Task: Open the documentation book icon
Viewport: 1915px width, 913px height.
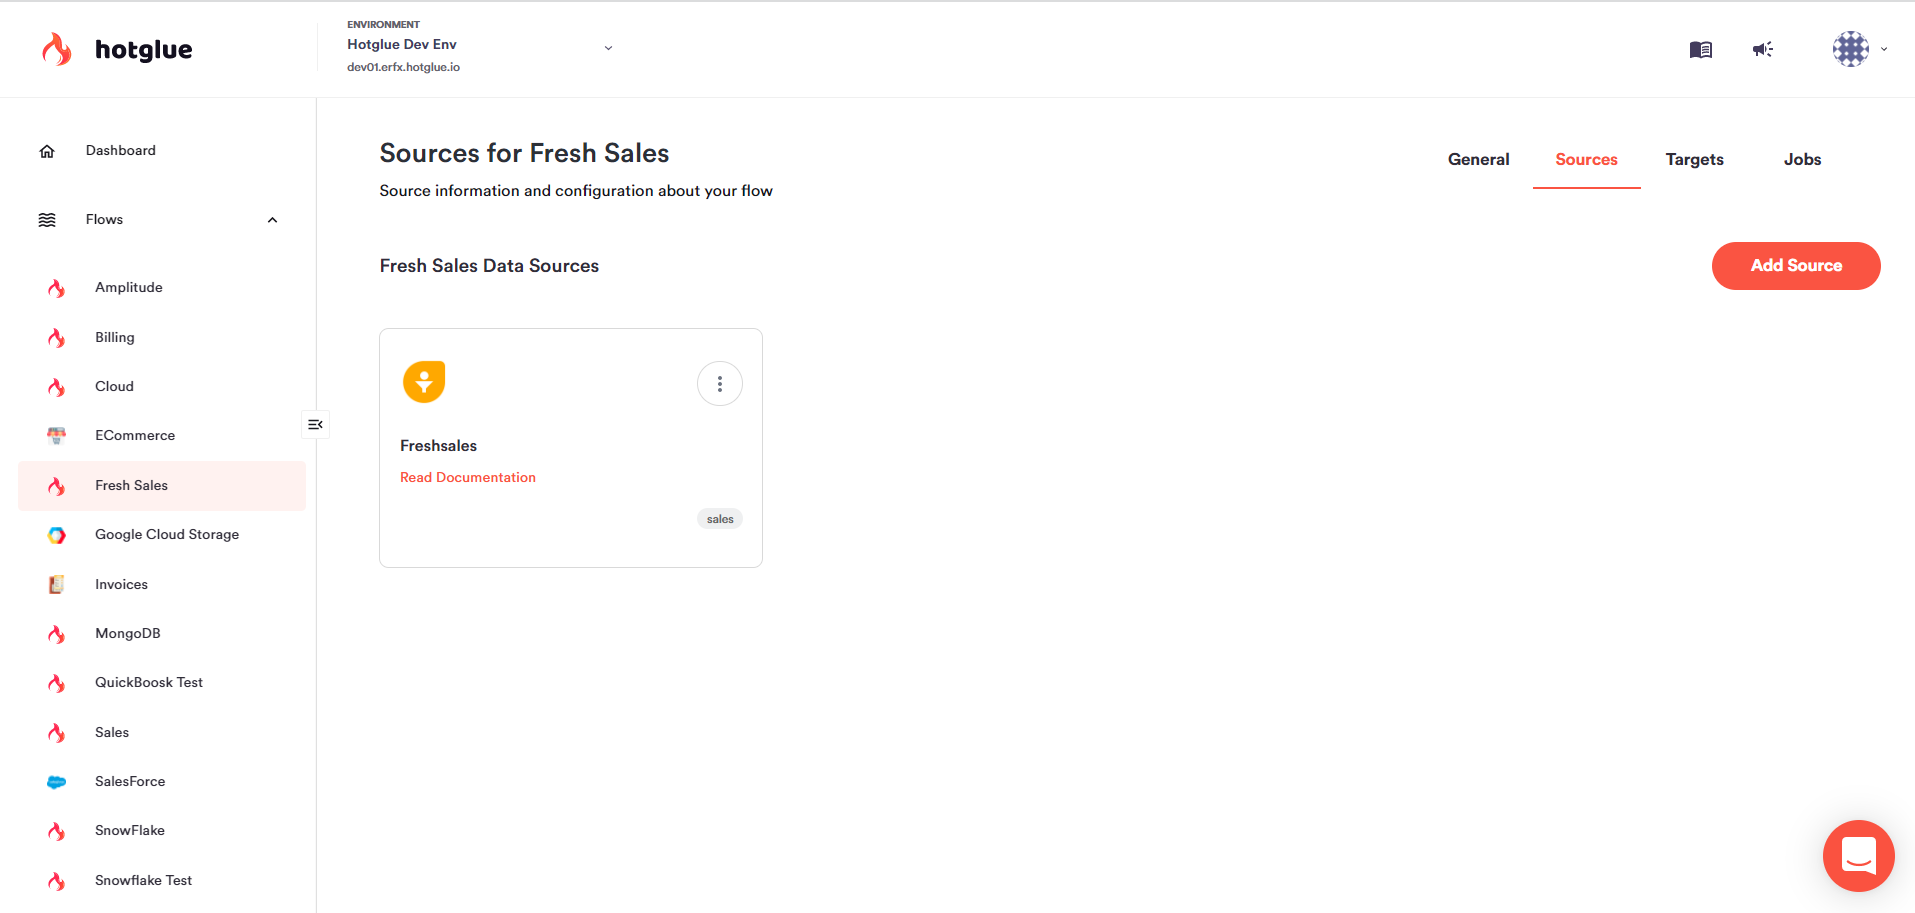Action: point(1700,49)
